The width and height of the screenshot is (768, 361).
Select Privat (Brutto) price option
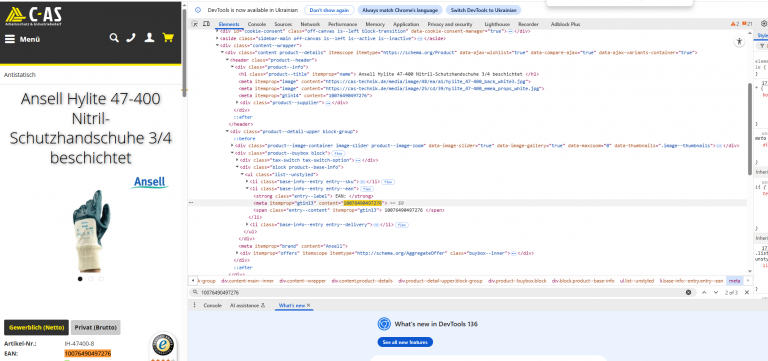[96, 327]
